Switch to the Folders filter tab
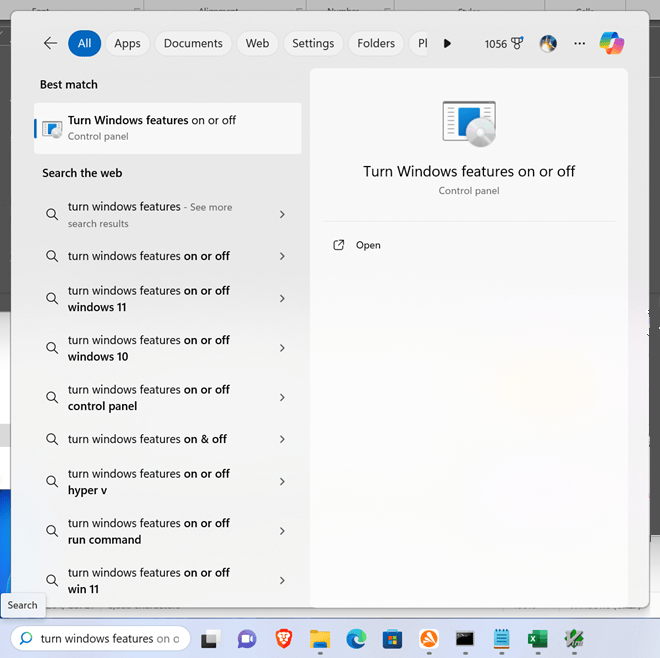660x658 pixels. pos(376,43)
